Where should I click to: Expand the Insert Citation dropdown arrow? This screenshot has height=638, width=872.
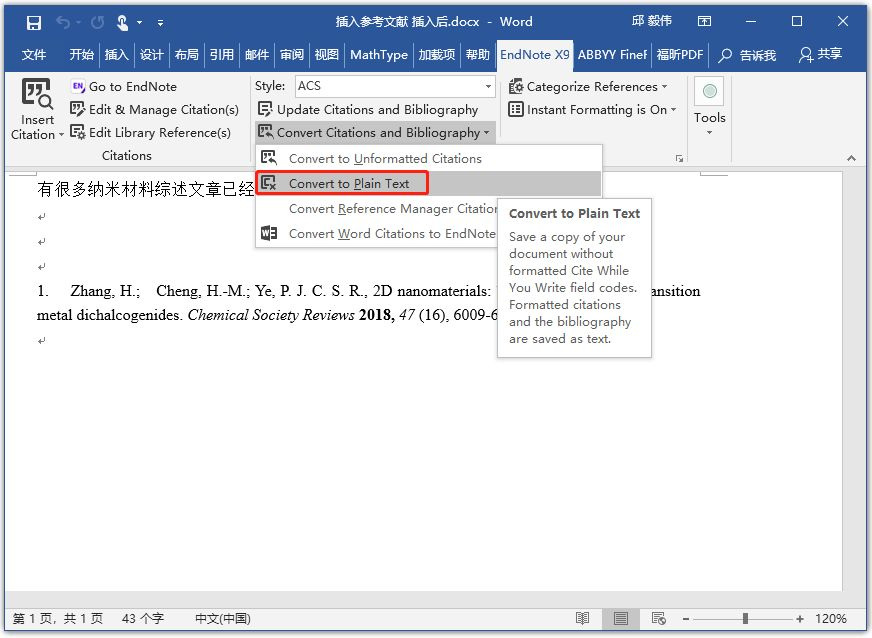pos(61,135)
